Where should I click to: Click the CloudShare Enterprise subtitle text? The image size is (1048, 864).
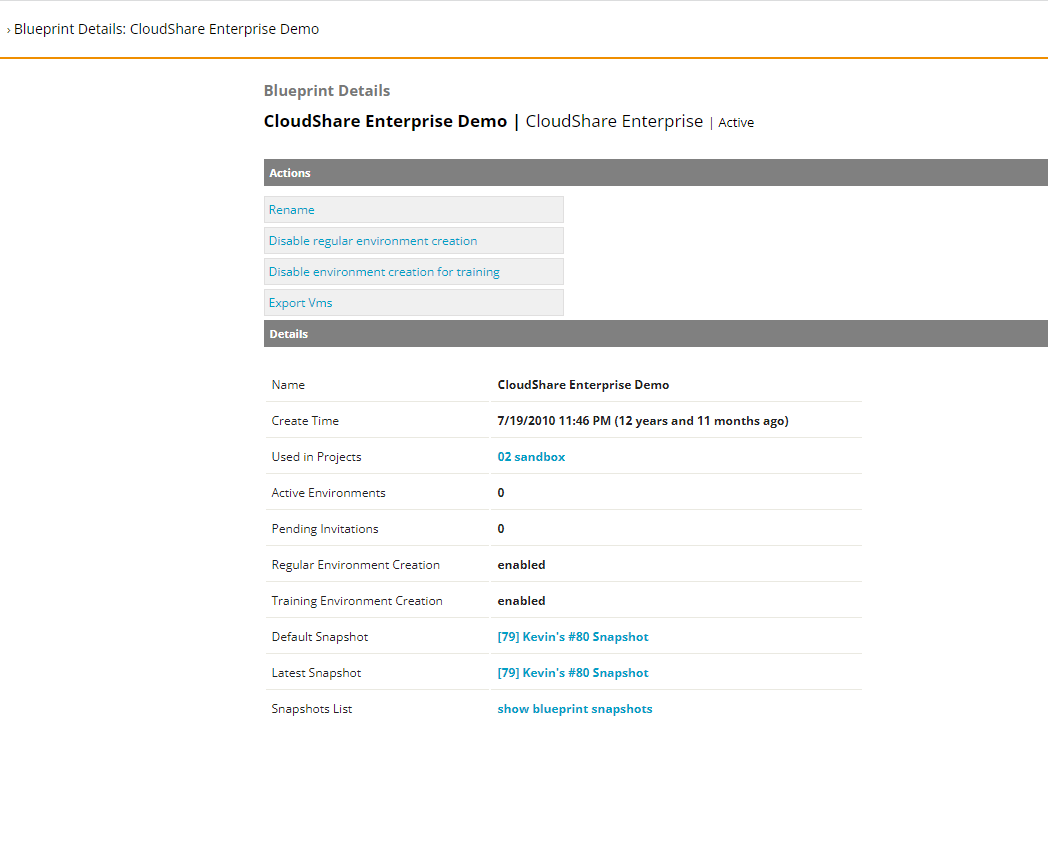pyautogui.click(x=614, y=121)
